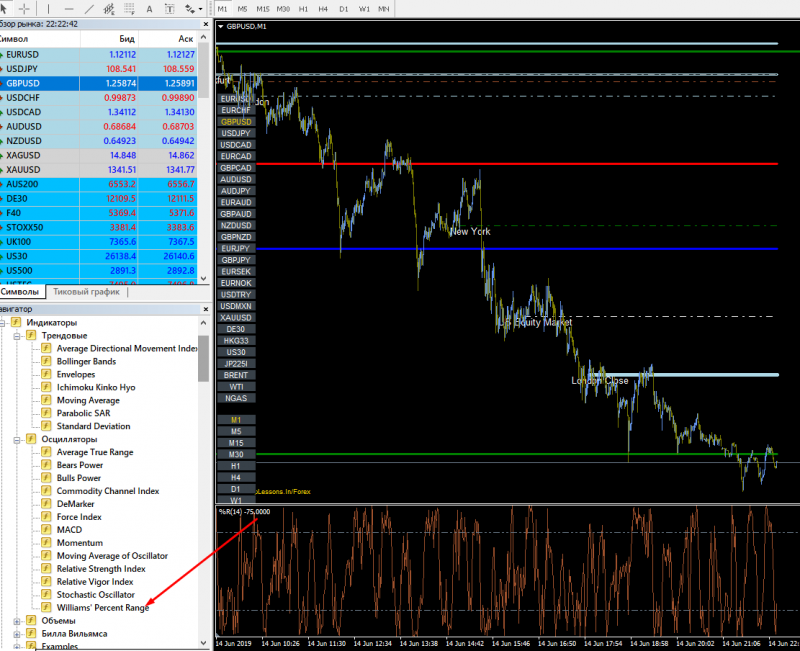Switch to M30 timeframe in top toolbar

point(283,9)
